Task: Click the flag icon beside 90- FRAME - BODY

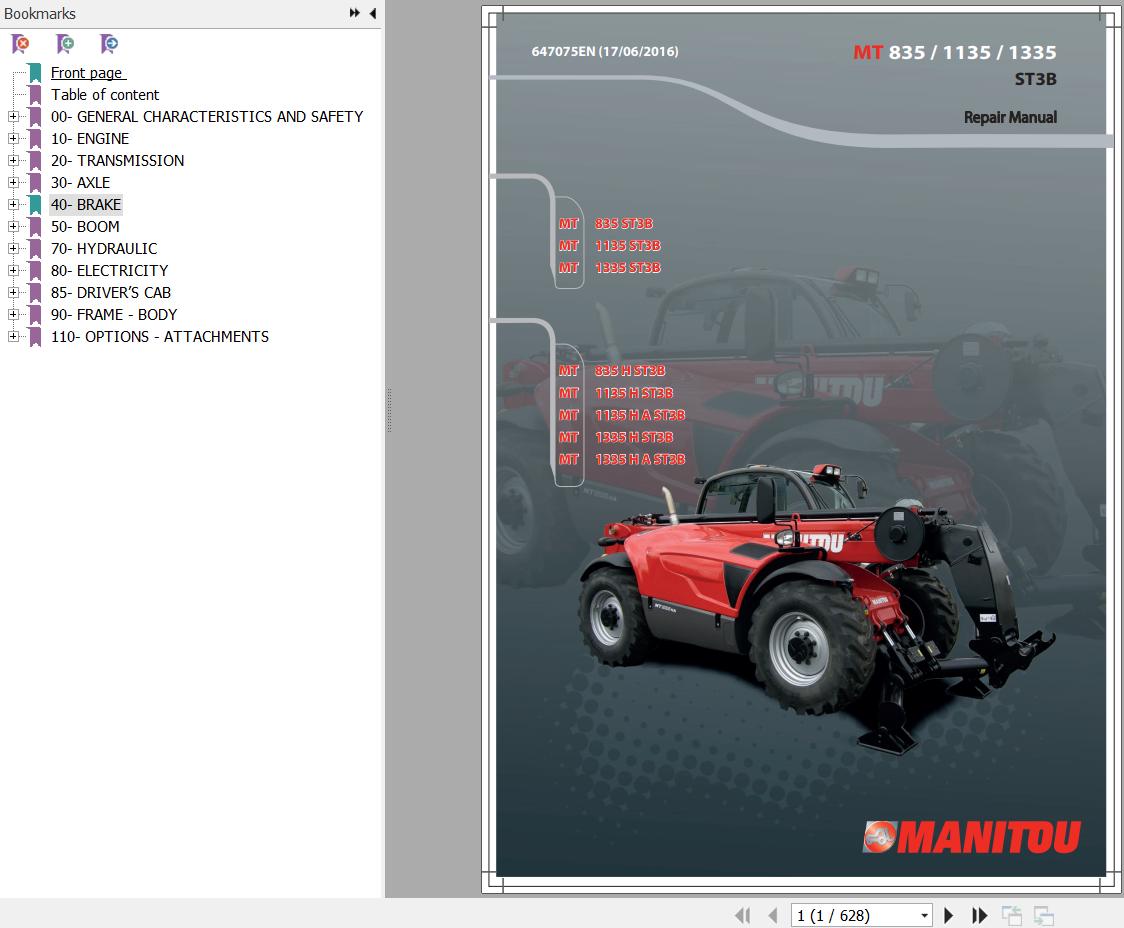Action: point(34,314)
